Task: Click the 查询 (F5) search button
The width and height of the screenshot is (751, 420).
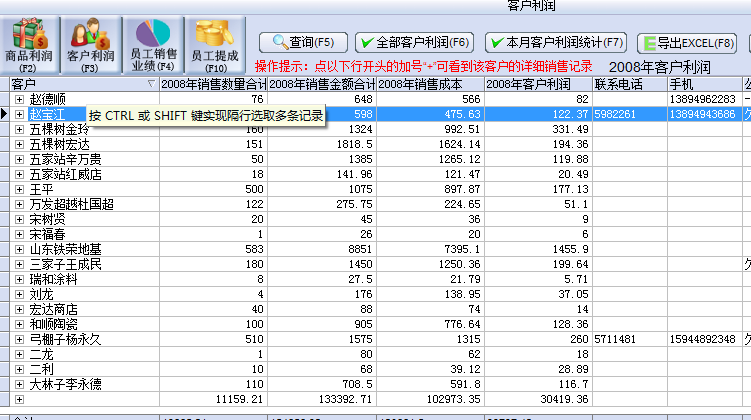Action: (303, 42)
